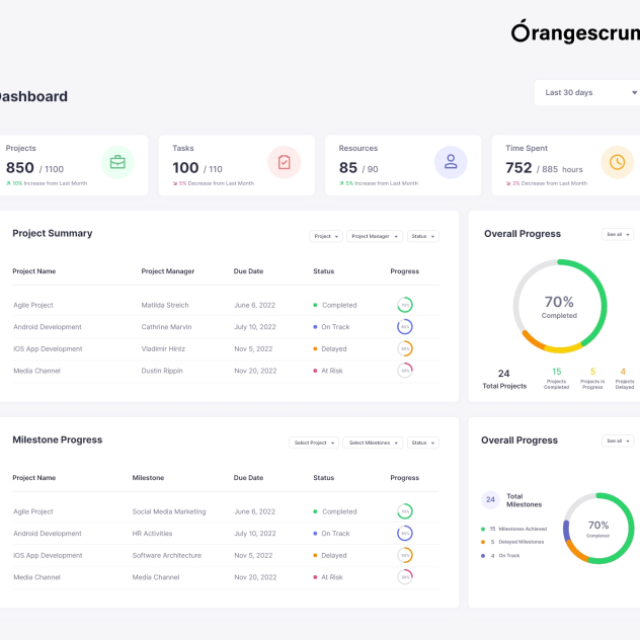Open See all in top Overall Progress
Screen dimensions: 640x640
[618, 235]
